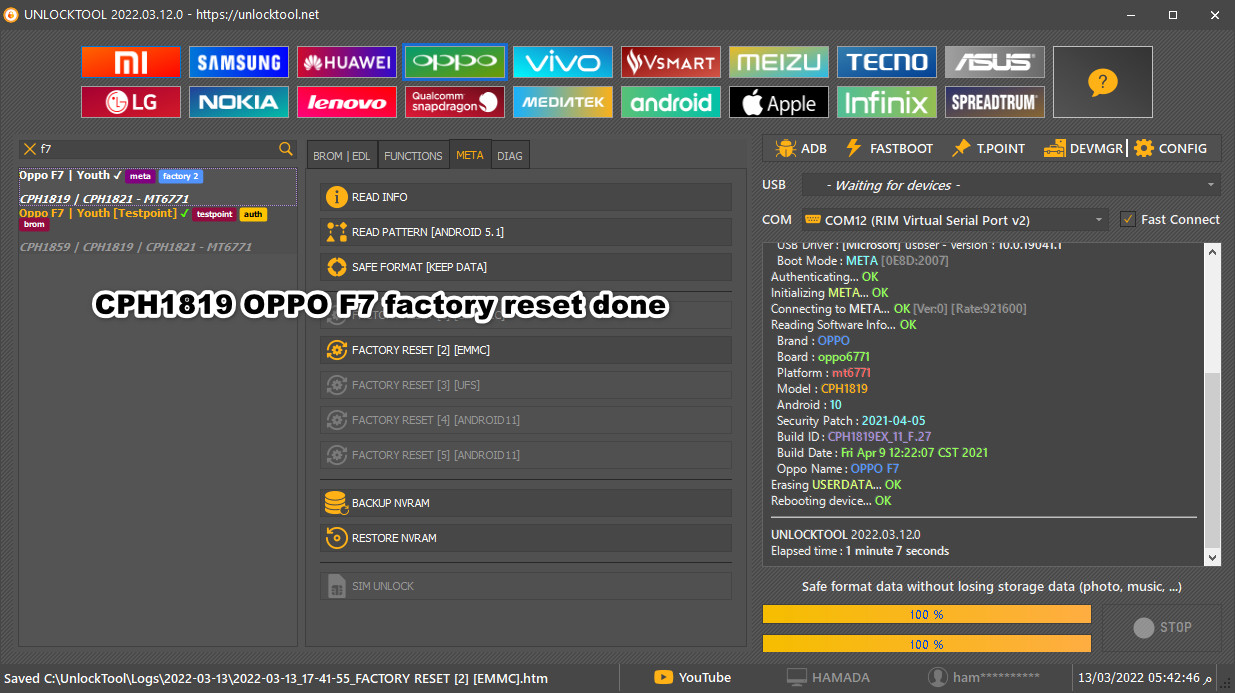Click SAFE FORMAT [KEEP DATA] button
Viewport: 1235px width, 693px height.
point(526,267)
